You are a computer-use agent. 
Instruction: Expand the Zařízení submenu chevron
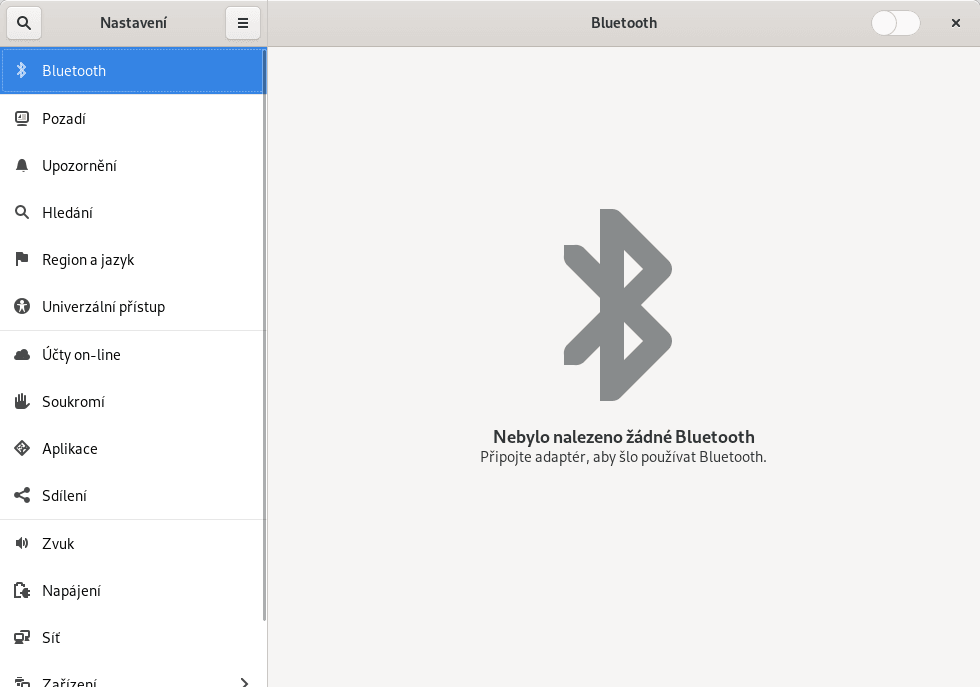[x=244, y=682]
